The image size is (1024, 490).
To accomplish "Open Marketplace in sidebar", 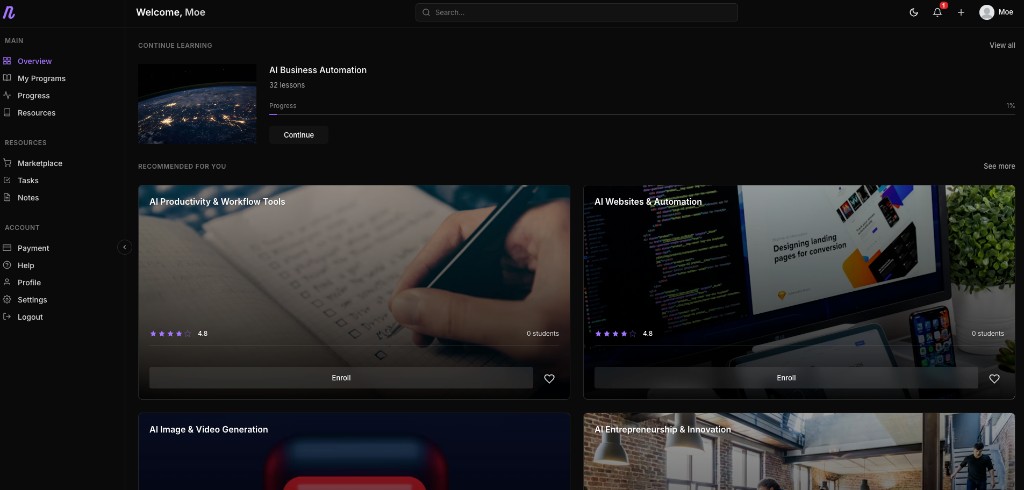I will (40, 163).
